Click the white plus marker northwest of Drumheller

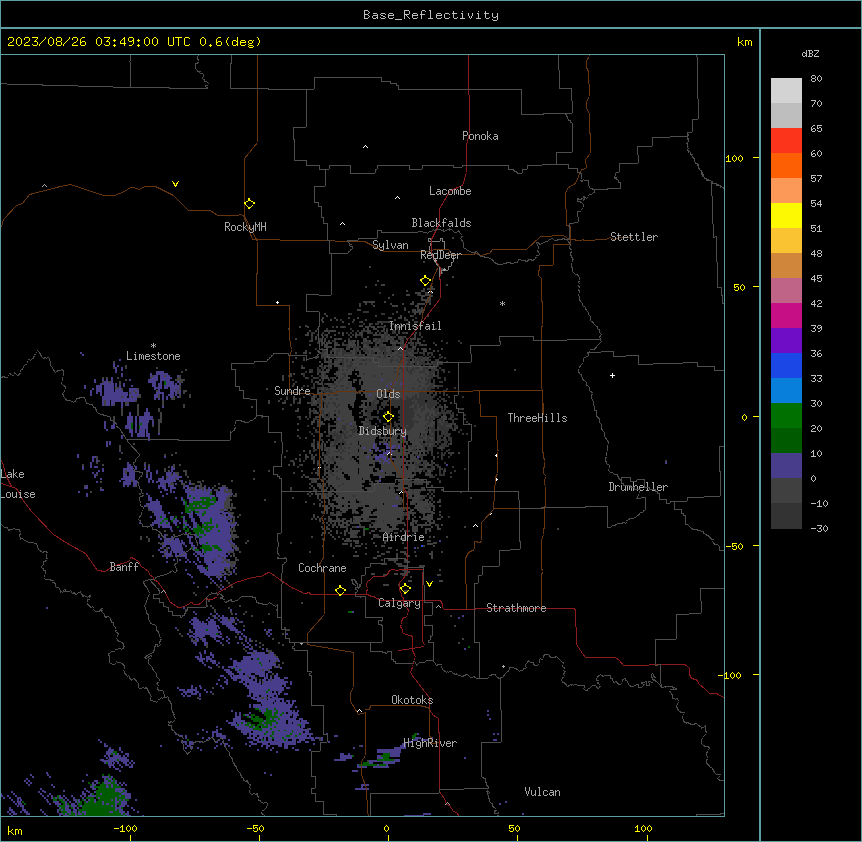612,375
